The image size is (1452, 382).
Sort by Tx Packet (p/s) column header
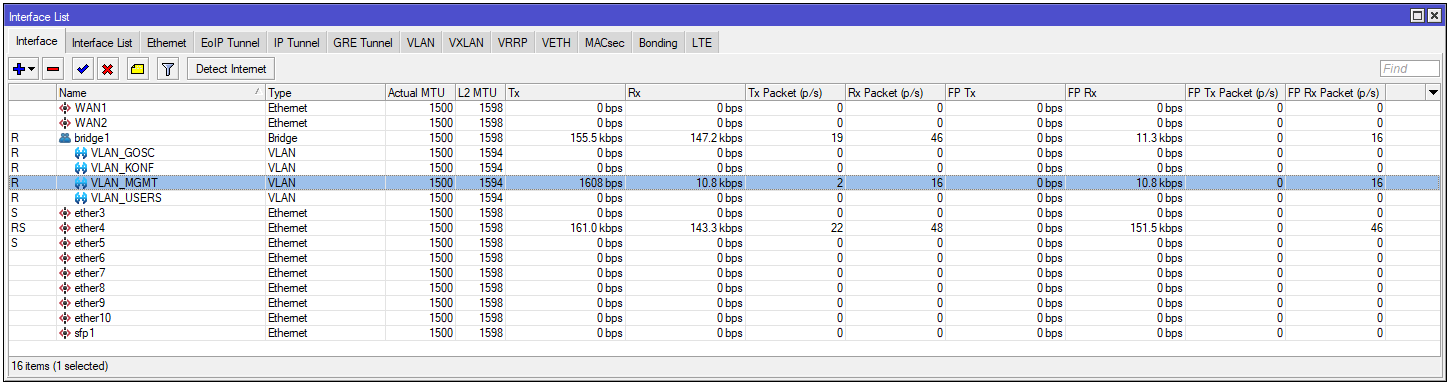(795, 92)
